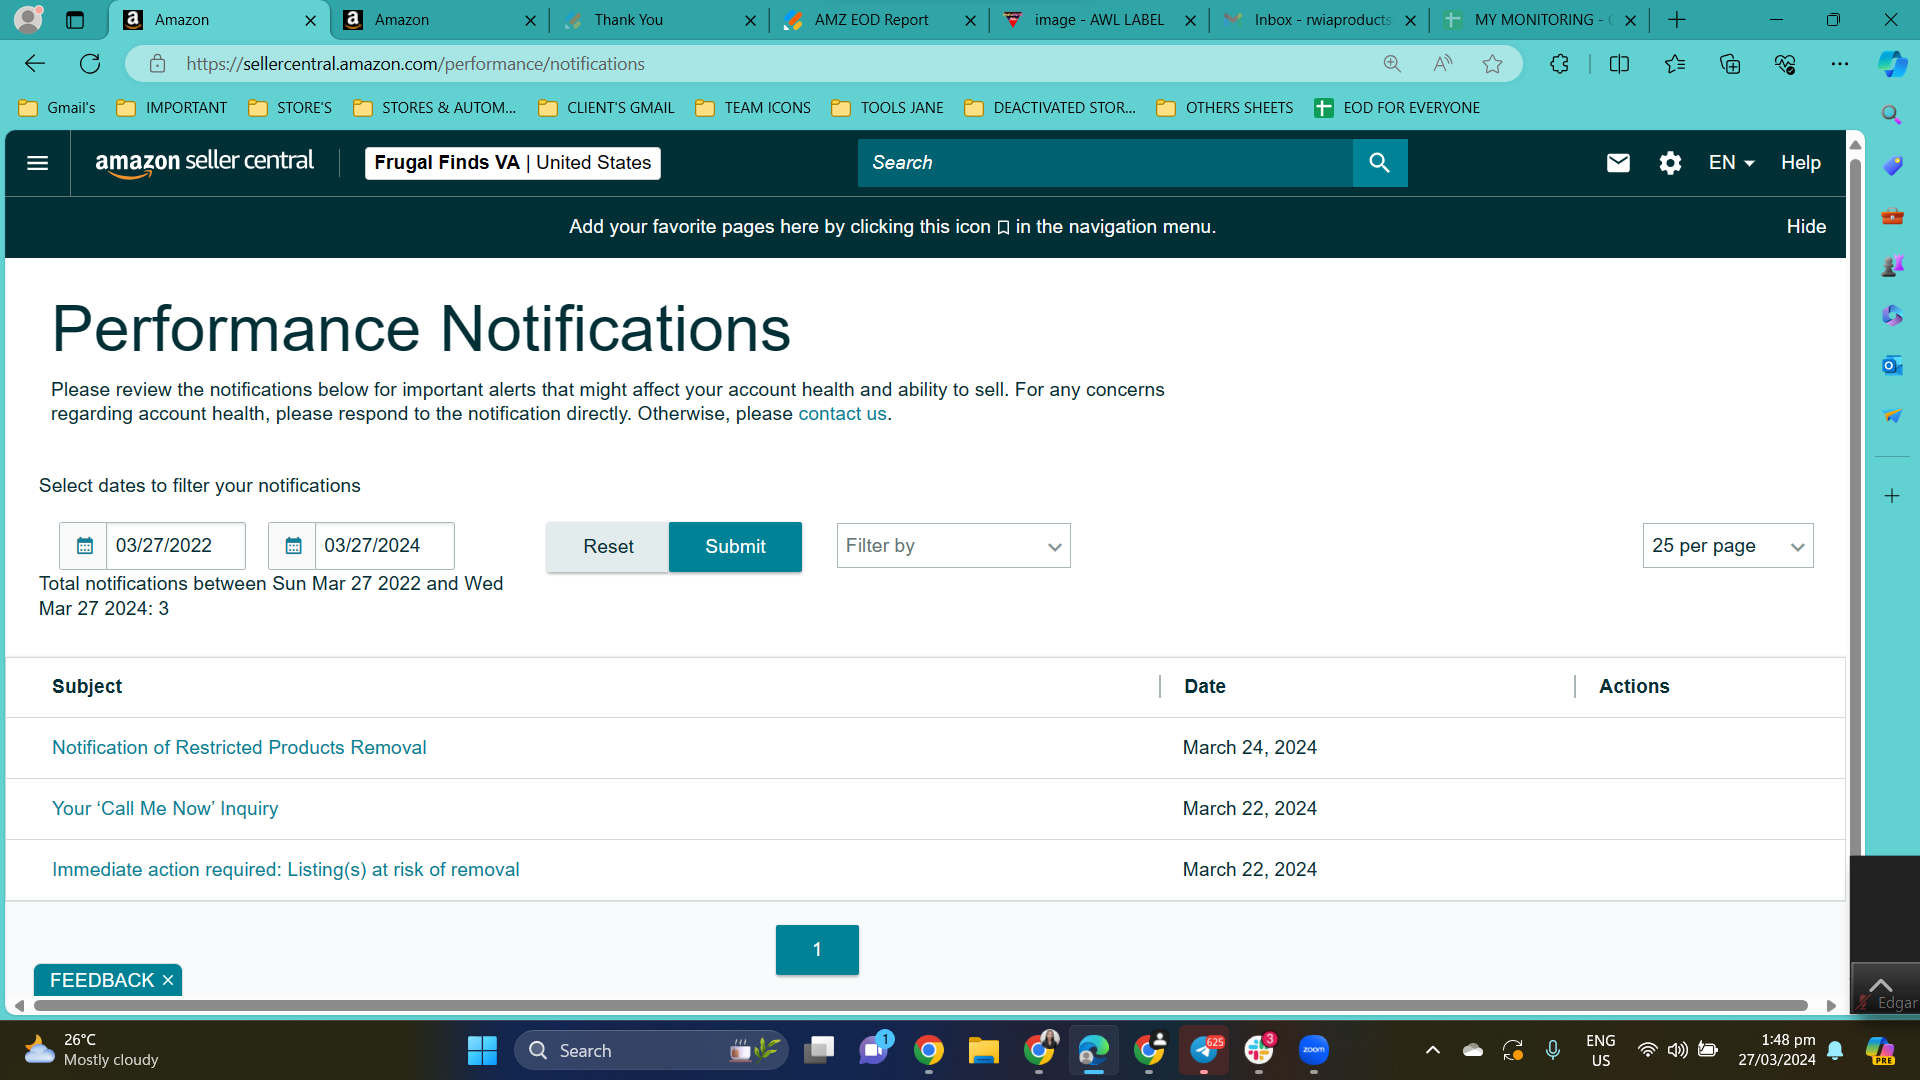1920x1080 pixels.
Task: Click the Read Aloud icon in address bar
Action: pyautogui.click(x=1443, y=64)
